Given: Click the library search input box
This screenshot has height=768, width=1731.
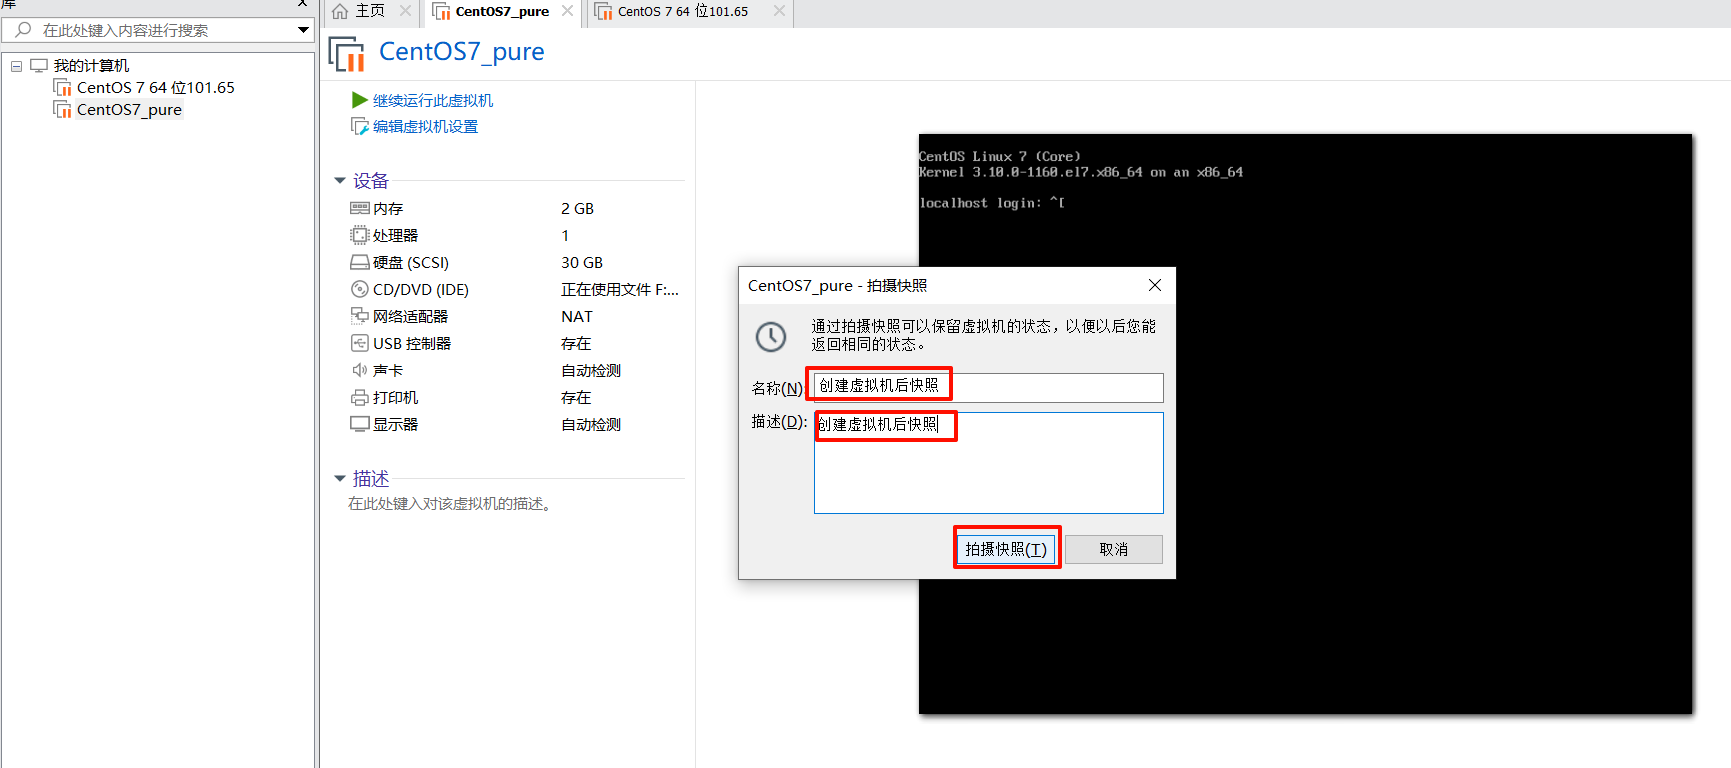Looking at the screenshot, I should [x=160, y=30].
